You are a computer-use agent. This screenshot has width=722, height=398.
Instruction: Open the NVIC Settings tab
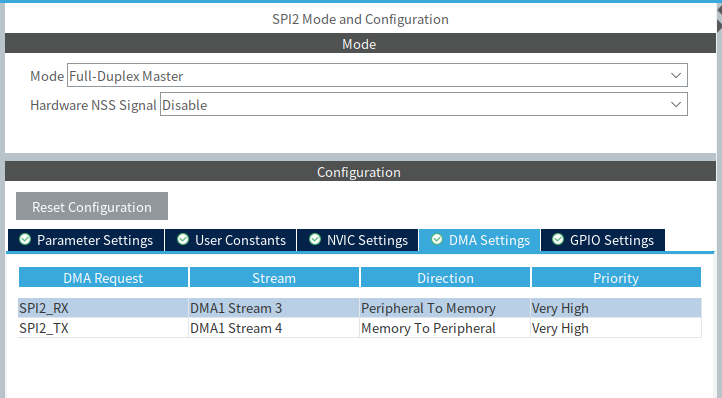click(x=358, y=240)
